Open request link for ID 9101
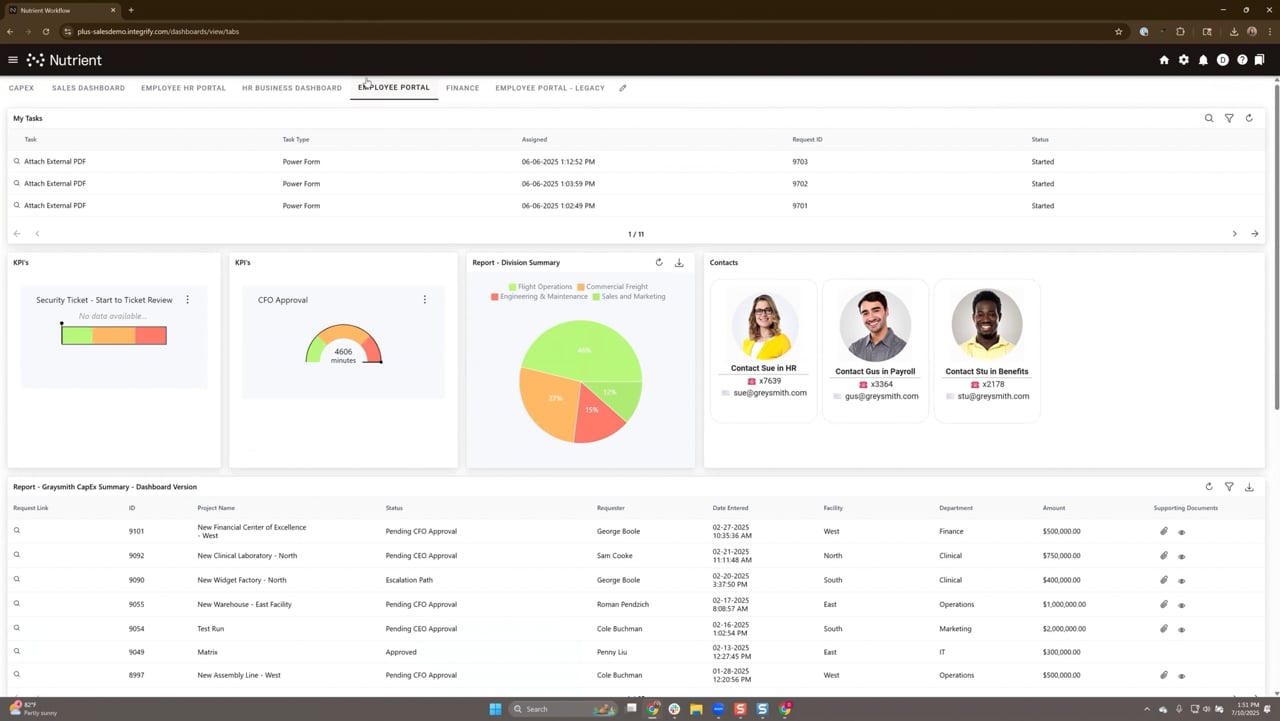The image size is (1280, 721). [17, 531]
